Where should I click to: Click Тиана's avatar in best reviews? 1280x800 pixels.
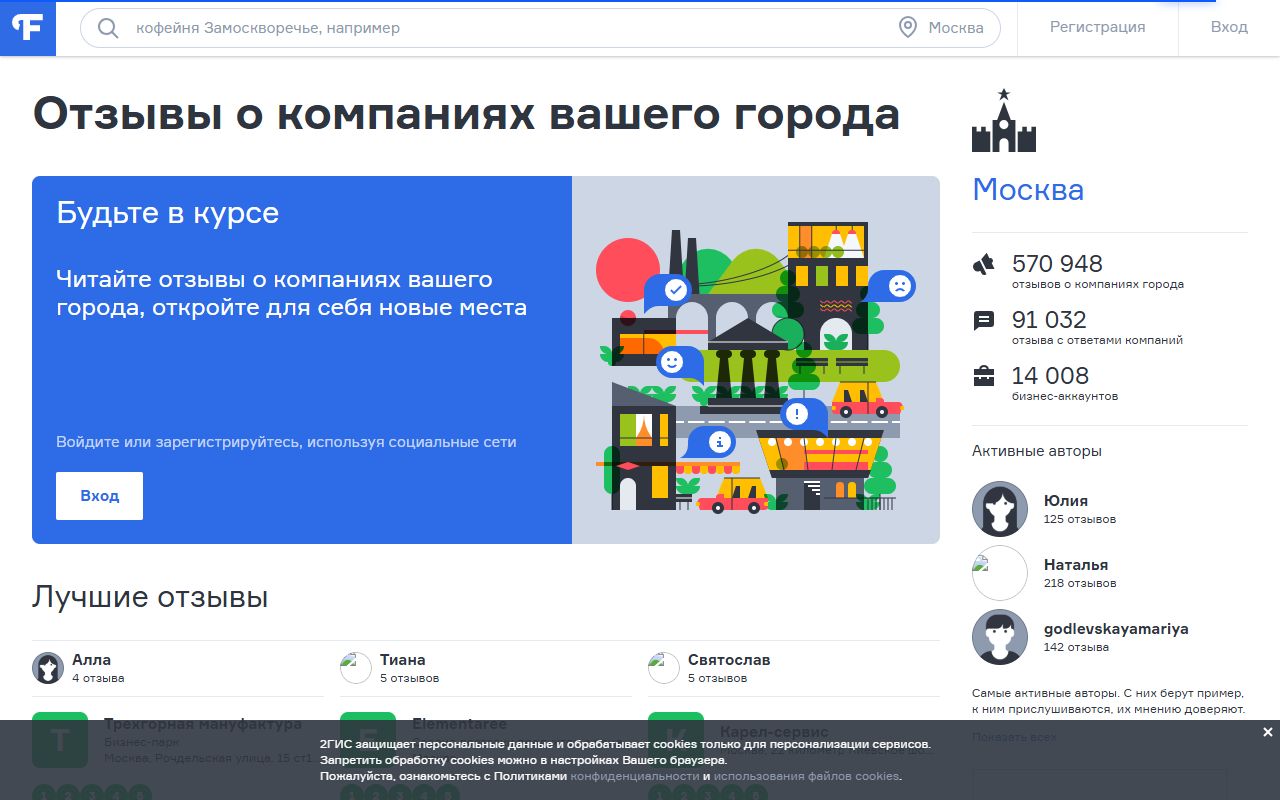tap(356, 668)
